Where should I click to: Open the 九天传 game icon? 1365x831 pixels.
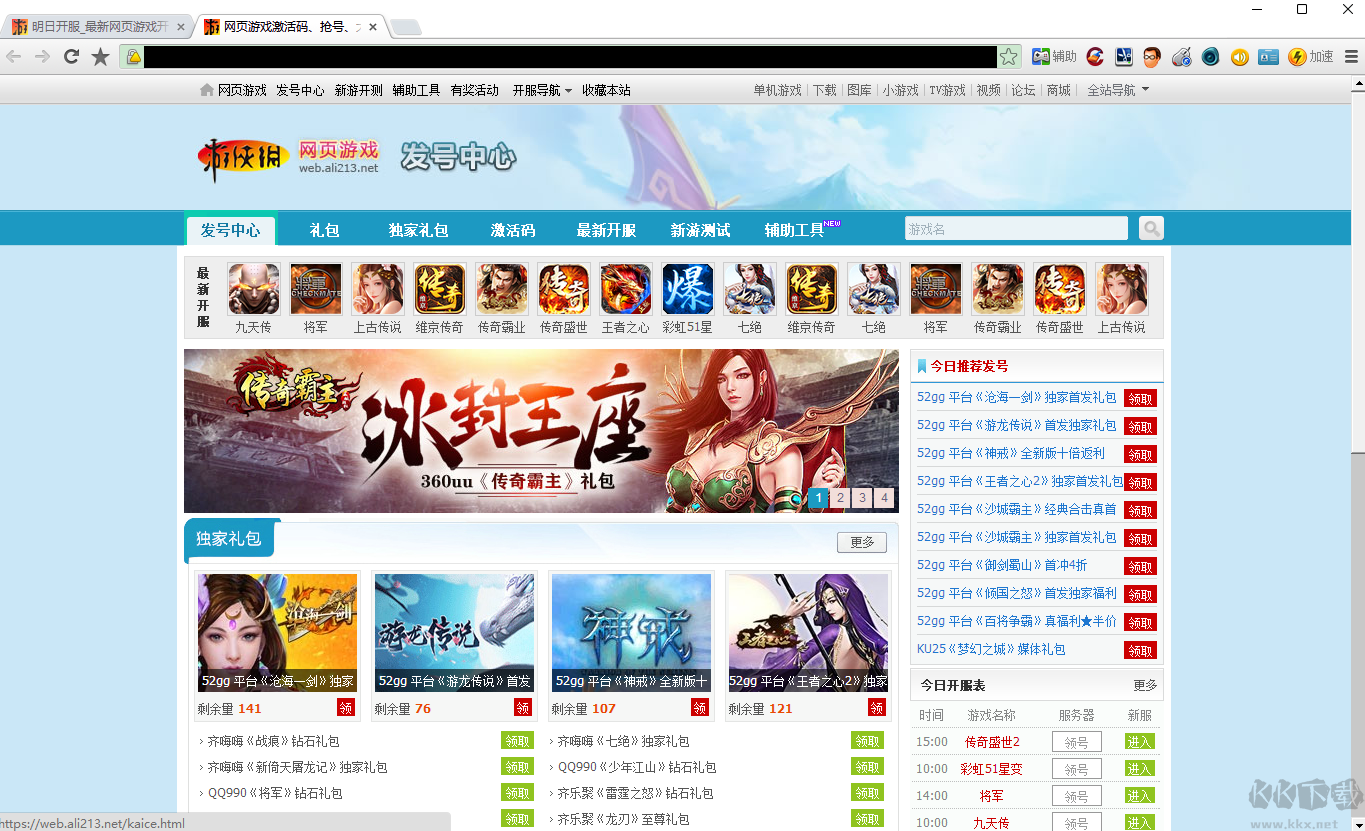pos(253,290)
